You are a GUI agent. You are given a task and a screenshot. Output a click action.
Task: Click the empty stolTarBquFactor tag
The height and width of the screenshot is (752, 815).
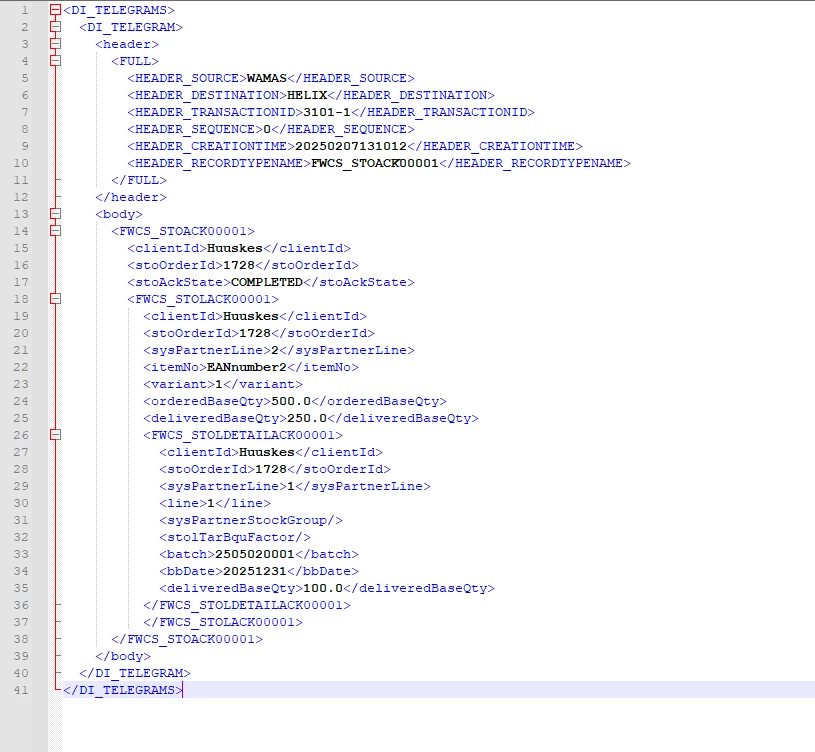pyautogui.click(x=235, y=537)
